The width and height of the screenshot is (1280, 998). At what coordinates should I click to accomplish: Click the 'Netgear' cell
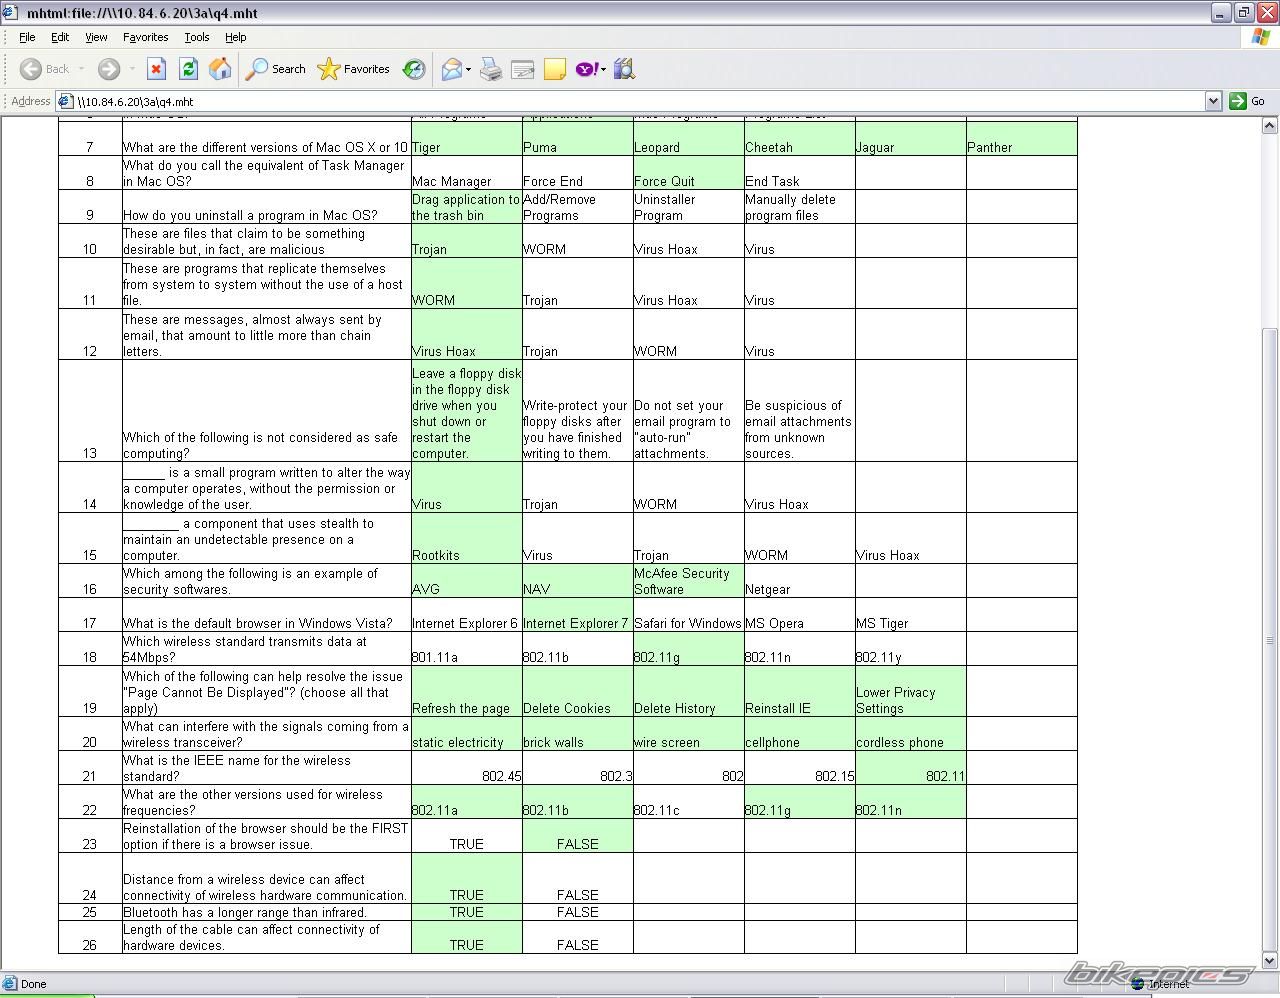click(799, 581)
